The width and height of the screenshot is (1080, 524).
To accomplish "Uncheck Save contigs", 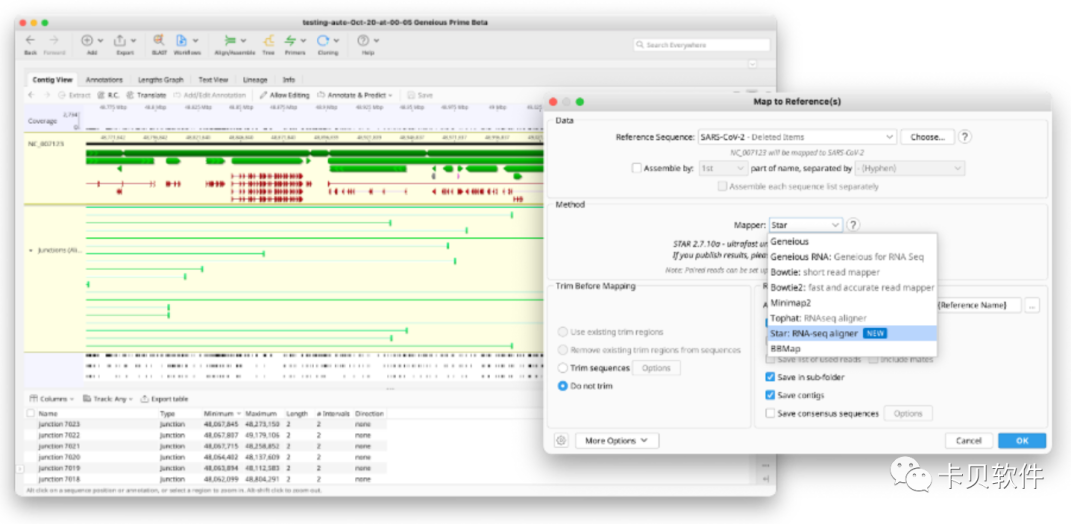I will 770,395.
